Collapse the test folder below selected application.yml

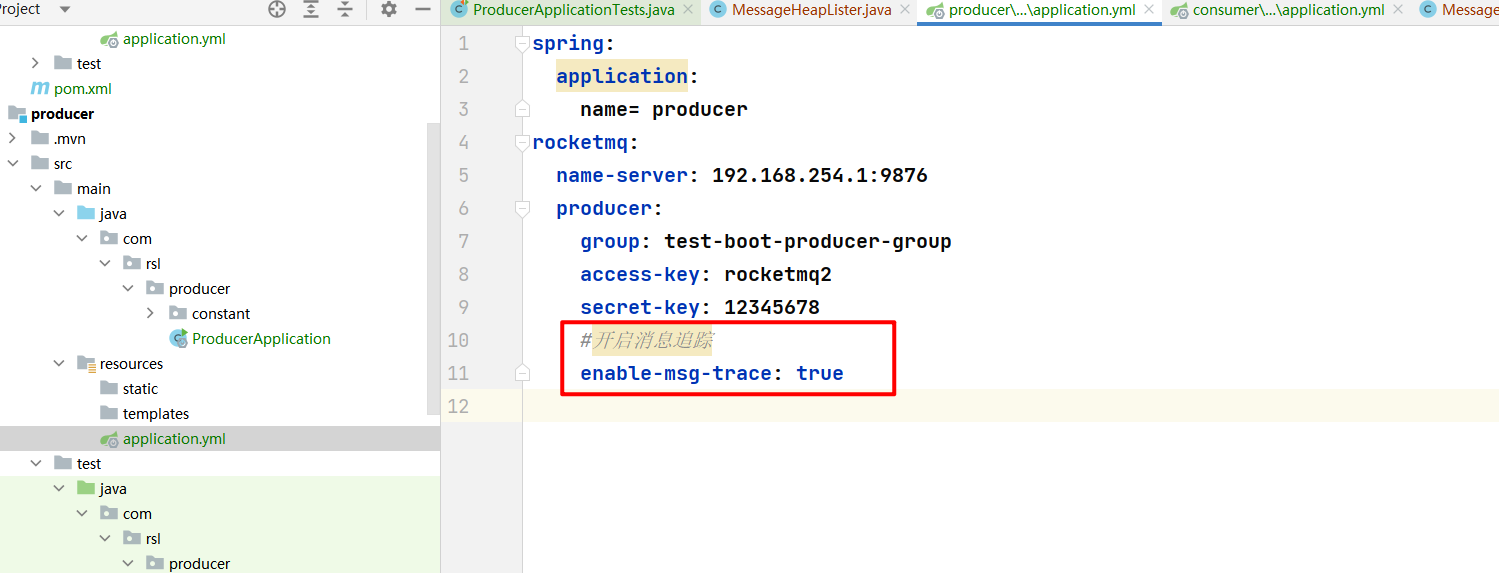point(36,463)
